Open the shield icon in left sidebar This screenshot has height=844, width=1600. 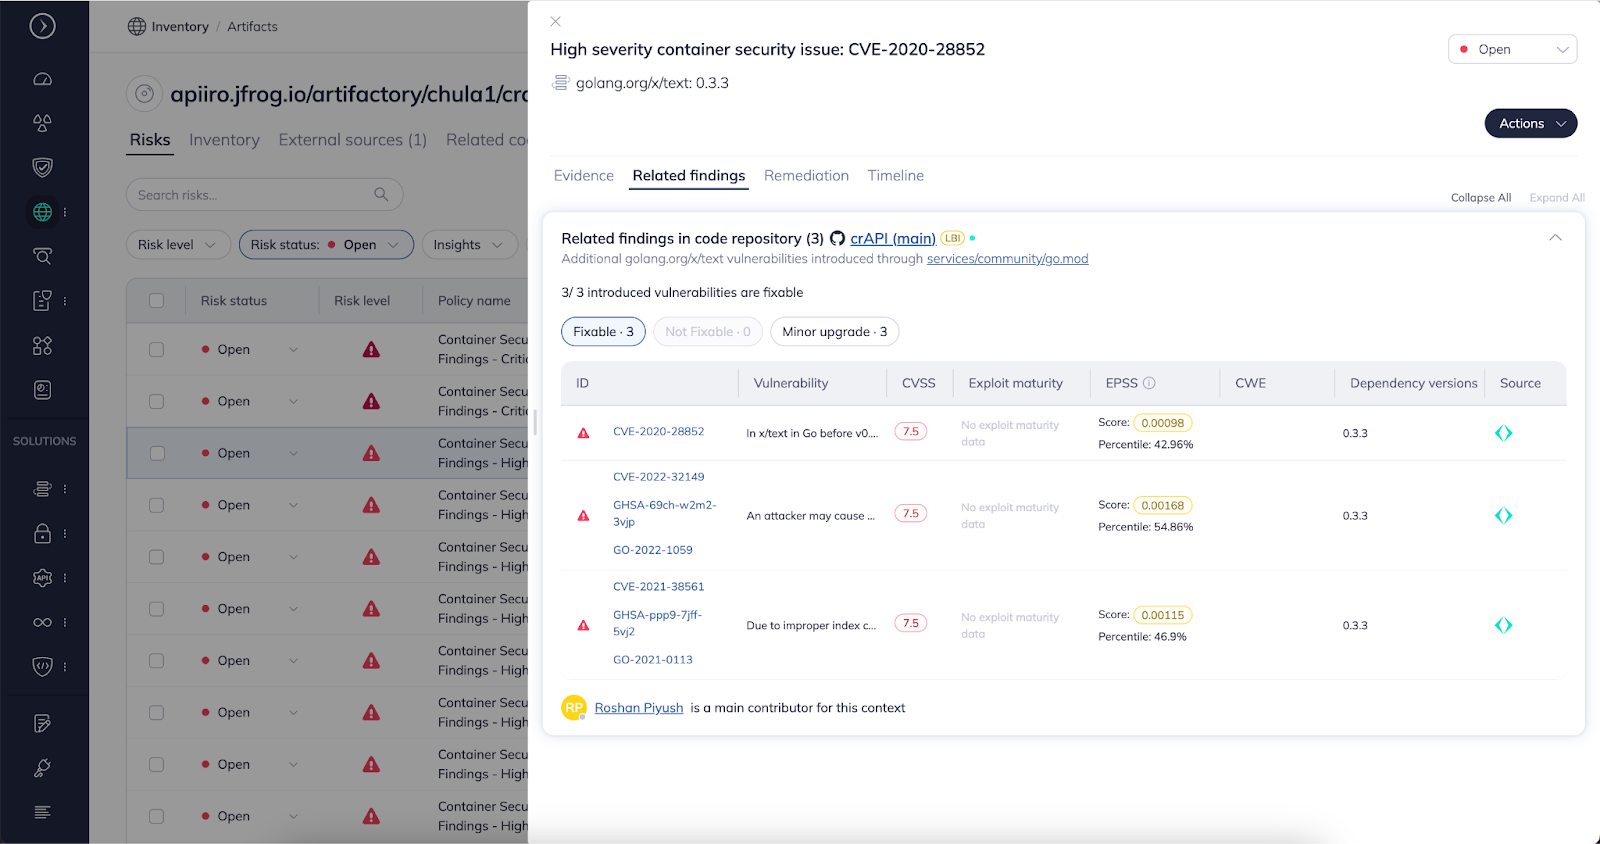click(x=42, y=167)
